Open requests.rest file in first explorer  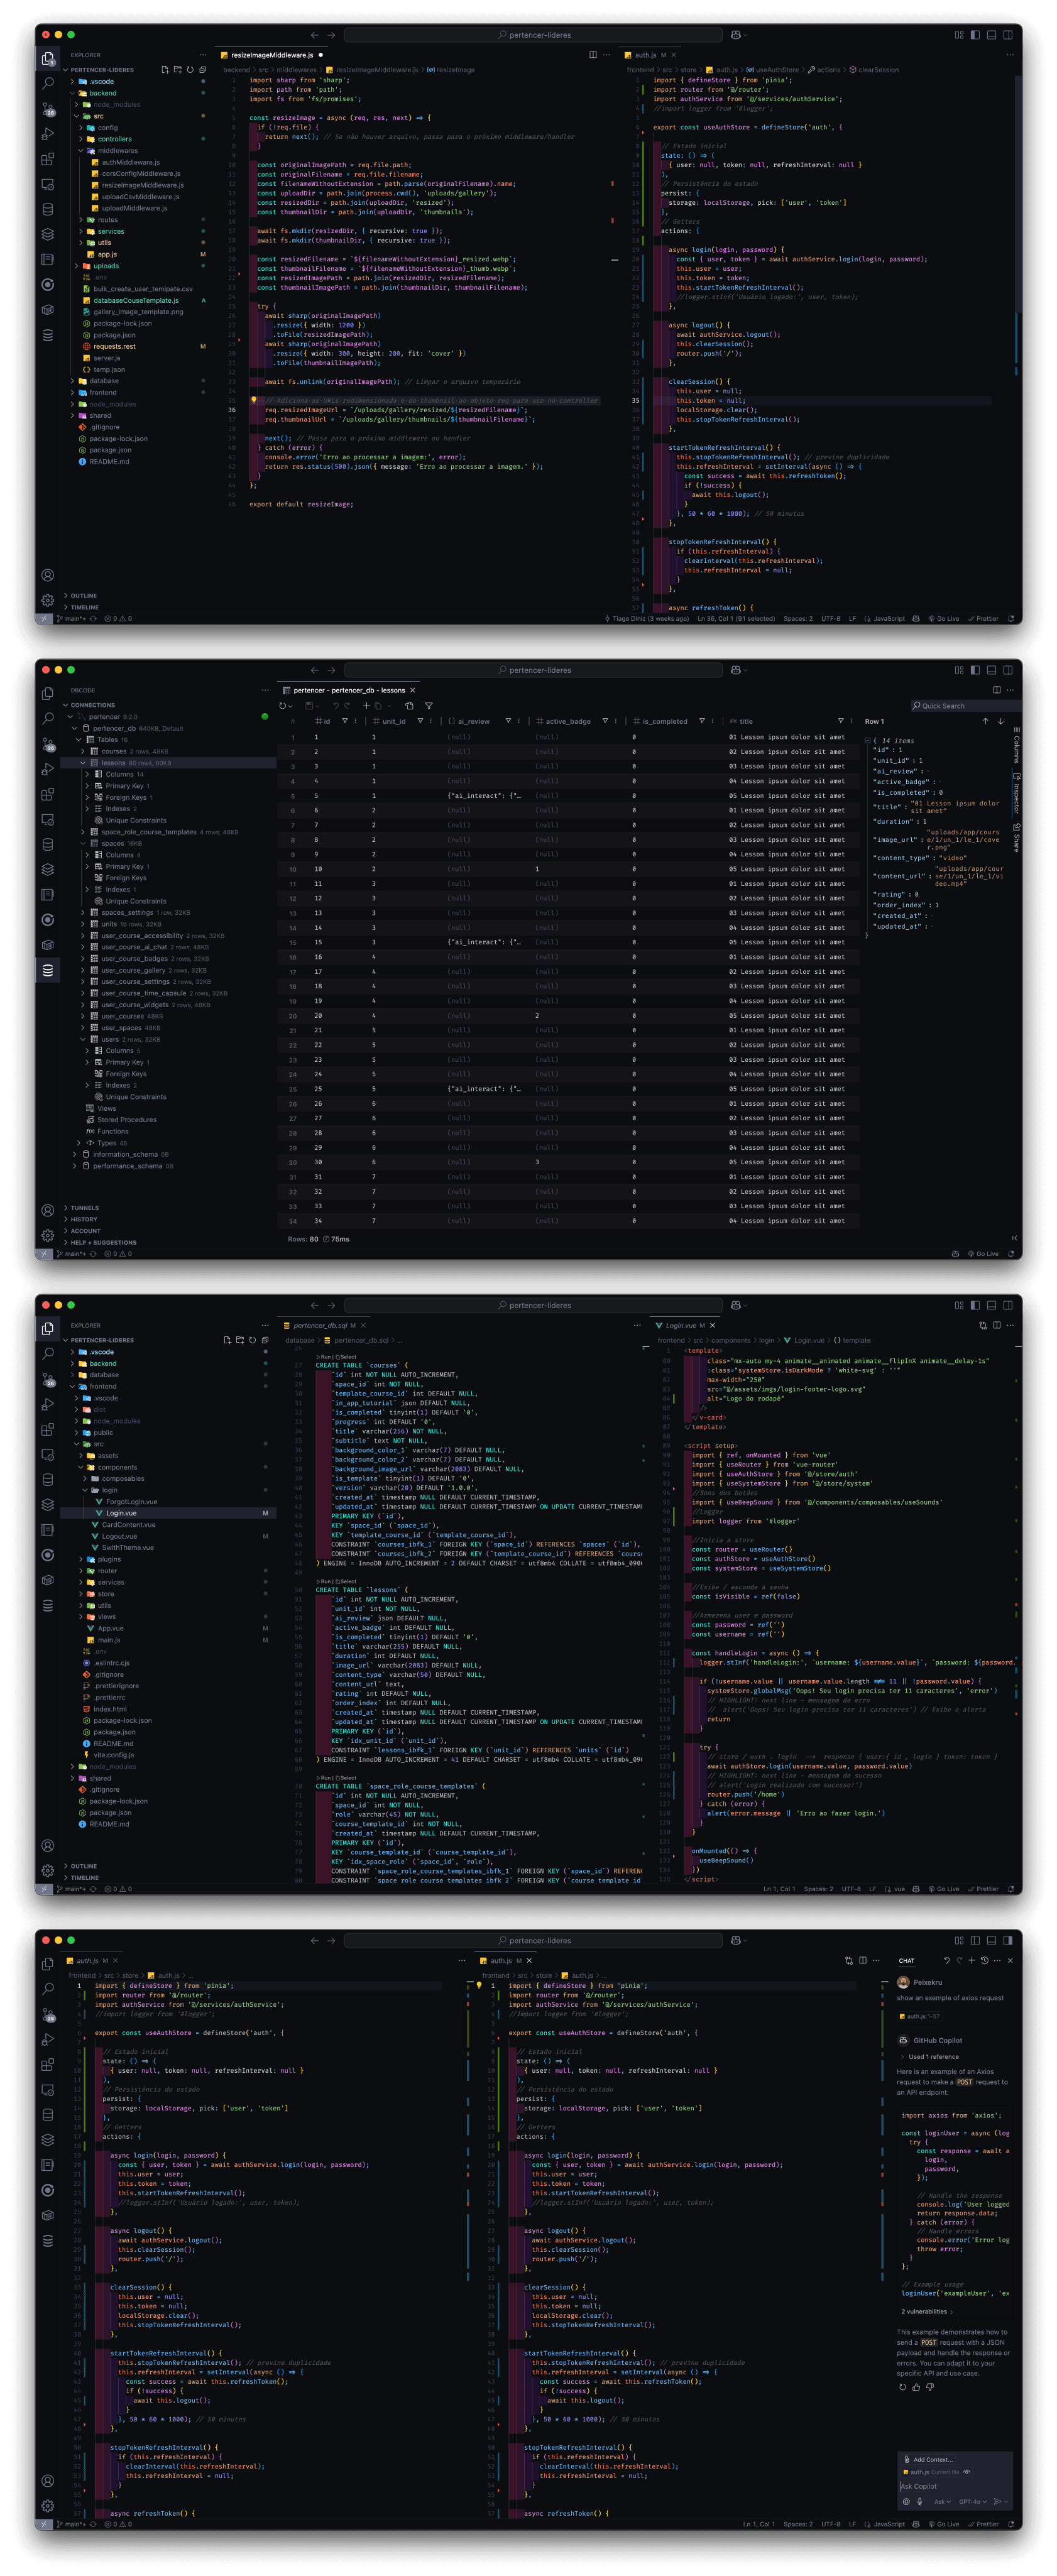click(114, 346)
